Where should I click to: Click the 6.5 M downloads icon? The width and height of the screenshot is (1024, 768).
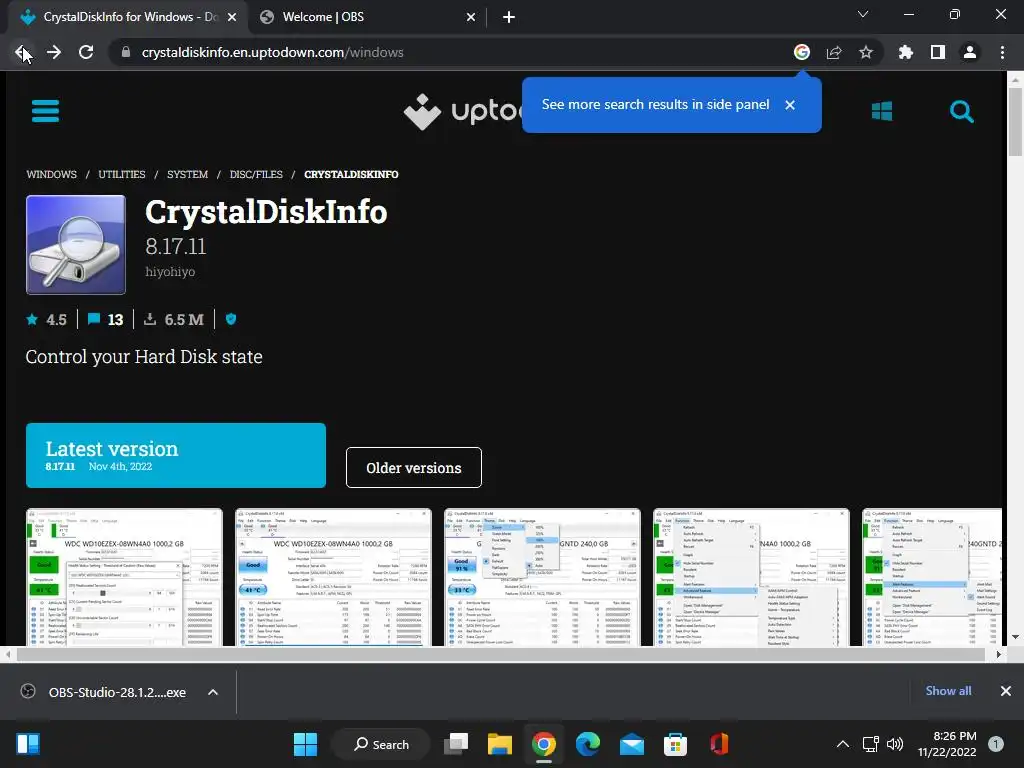[x=150, y=319]
